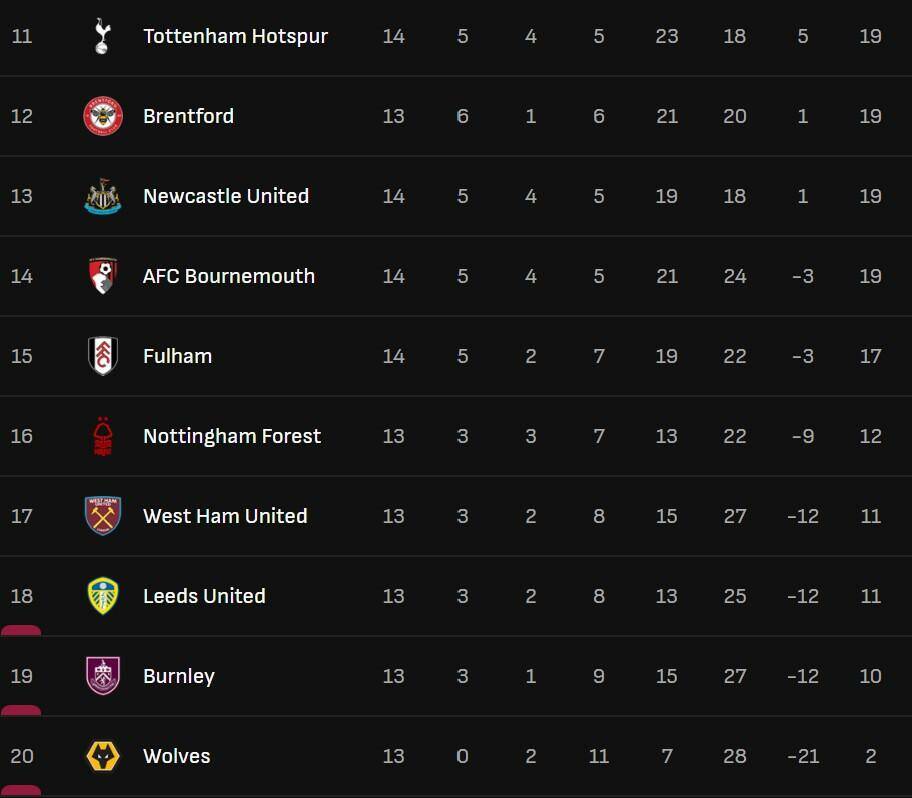Click the Fulham club crest
This screenshot has width=912, height=798.
point(102,356)
